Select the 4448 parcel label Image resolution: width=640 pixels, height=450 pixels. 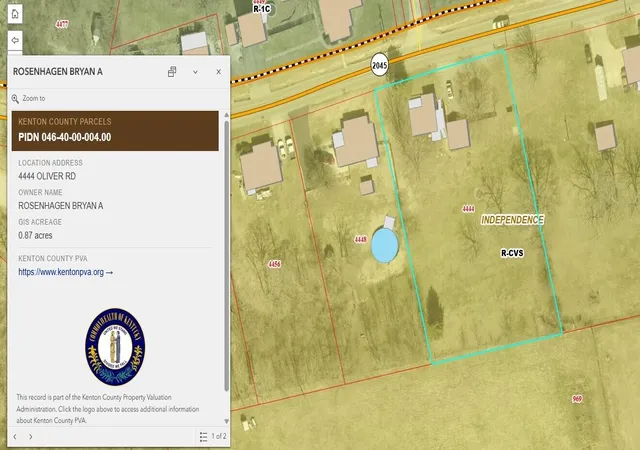pyautogui.click(x=360, y=239)
